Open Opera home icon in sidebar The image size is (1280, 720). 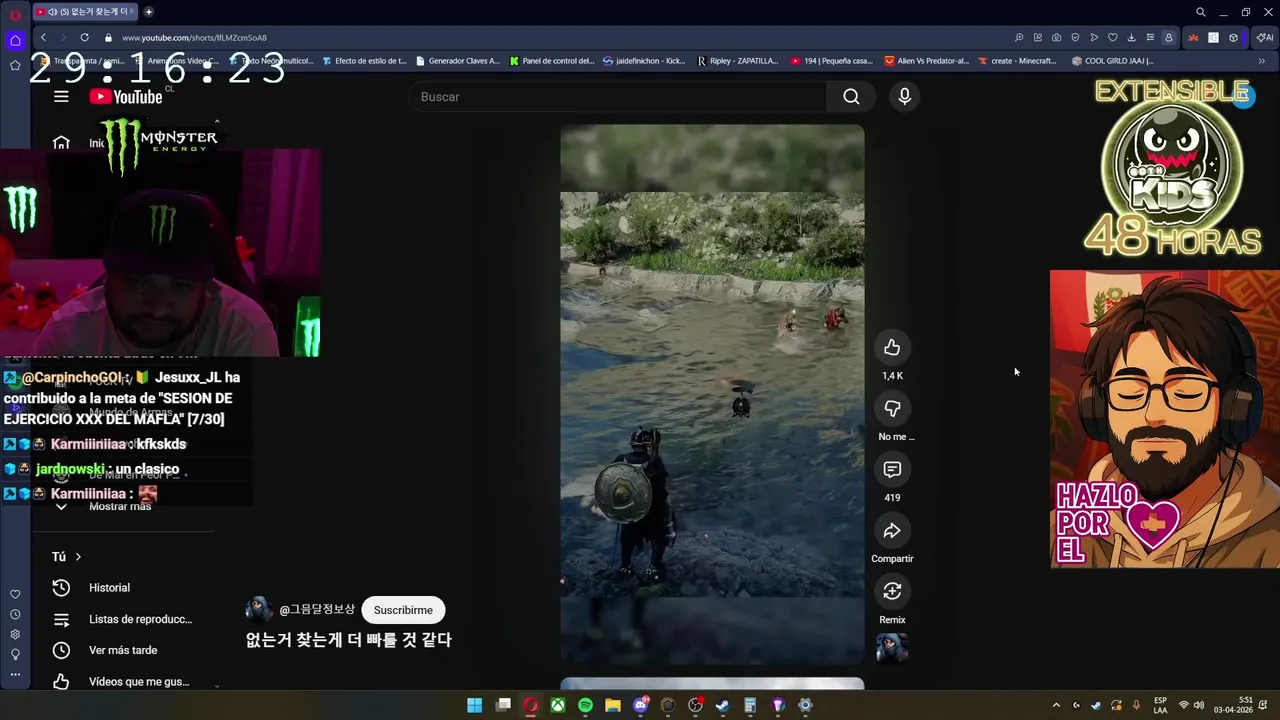15,40
